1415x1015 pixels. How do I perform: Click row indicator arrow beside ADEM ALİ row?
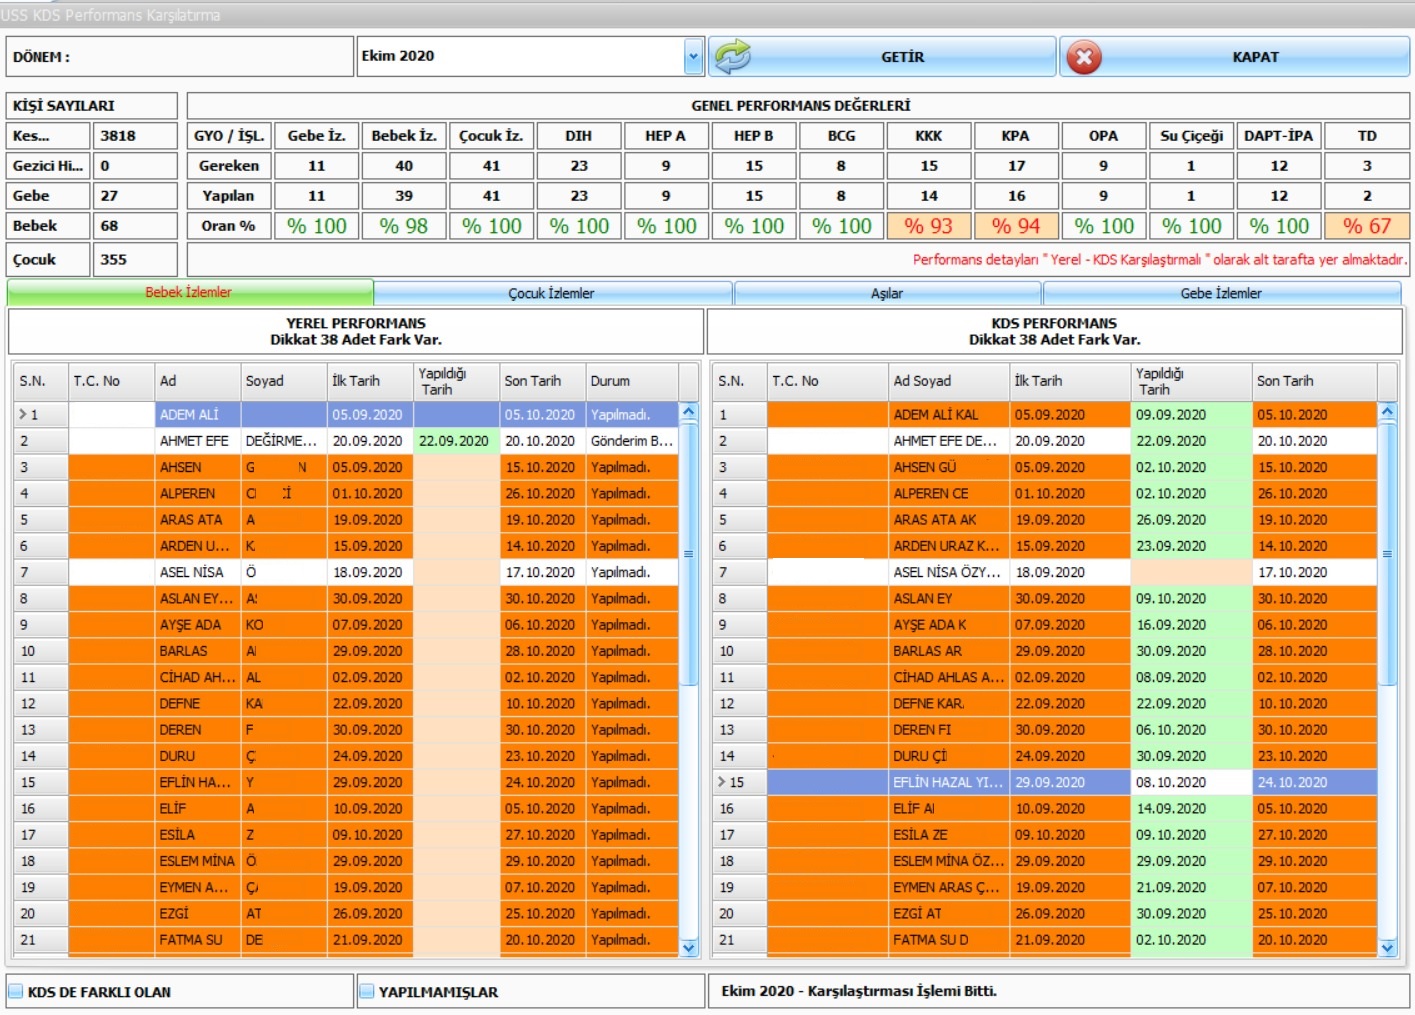pos(22,414)
